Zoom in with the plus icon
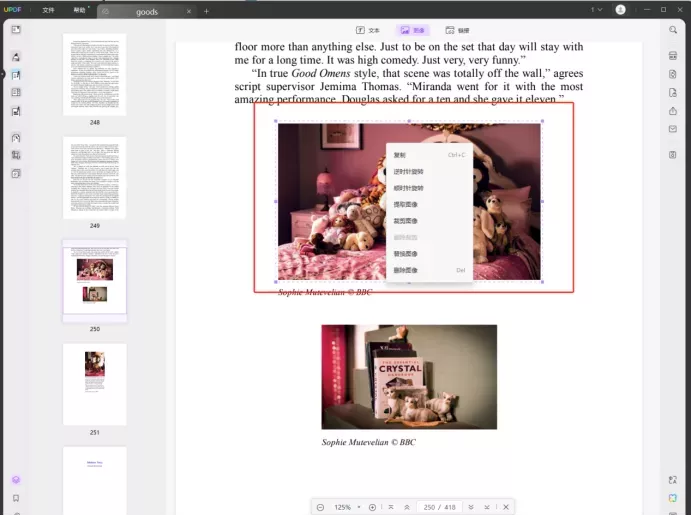This screenshot has width=692, height=516. tap(372, 507)
